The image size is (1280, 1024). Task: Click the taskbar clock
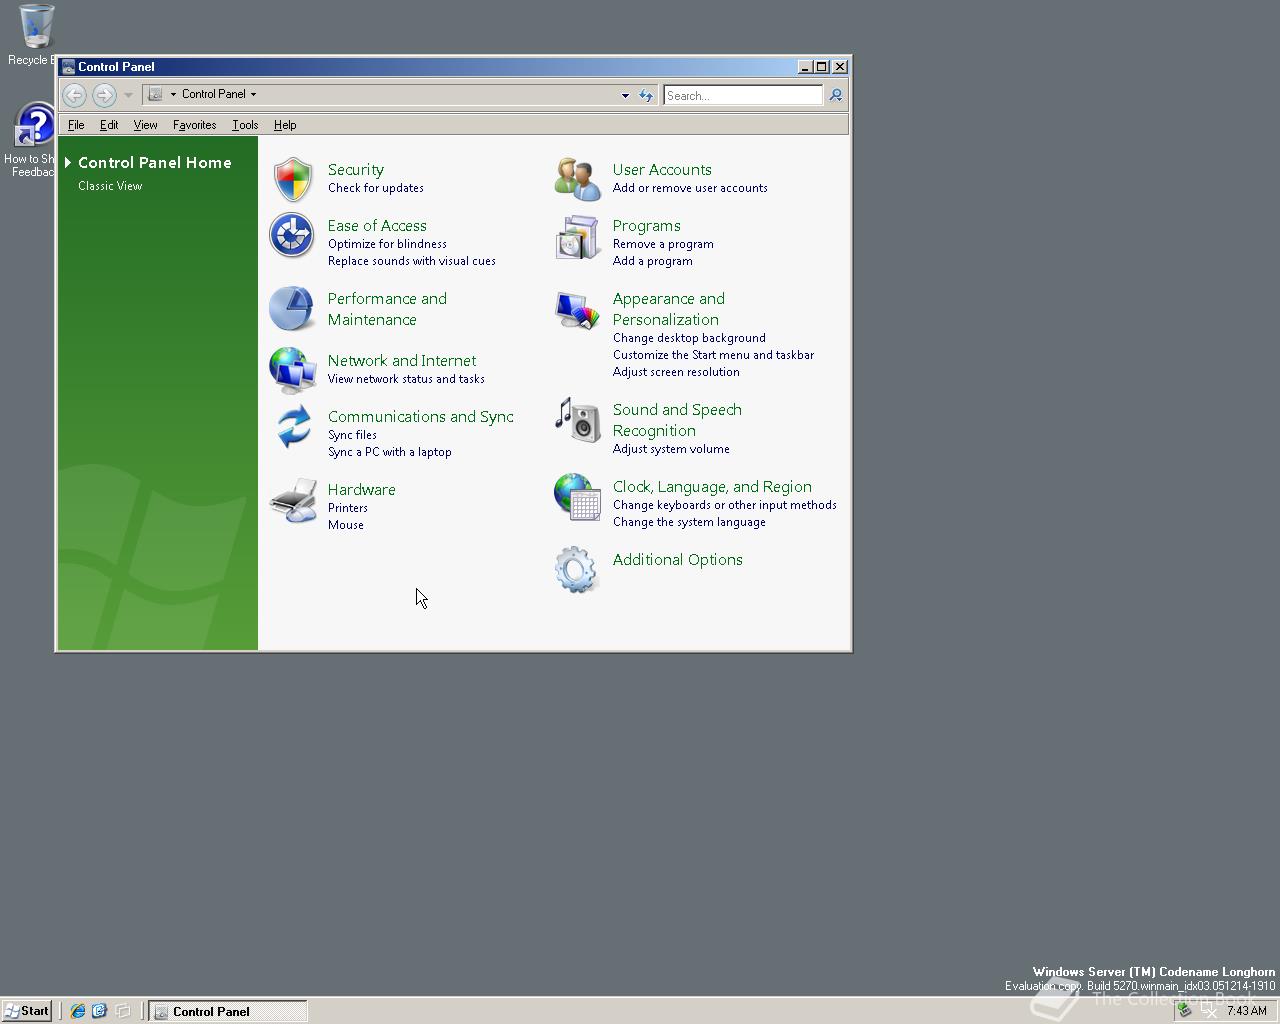1246,1011
